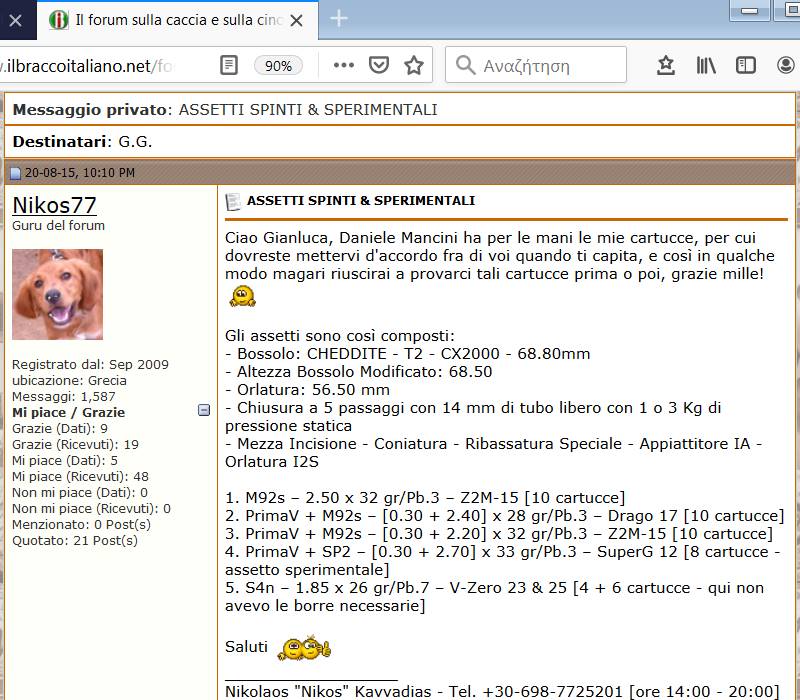Screen dimensions: 800x700
Task: Click in the Αναζήτηση search box
Action: click(536, 65)
